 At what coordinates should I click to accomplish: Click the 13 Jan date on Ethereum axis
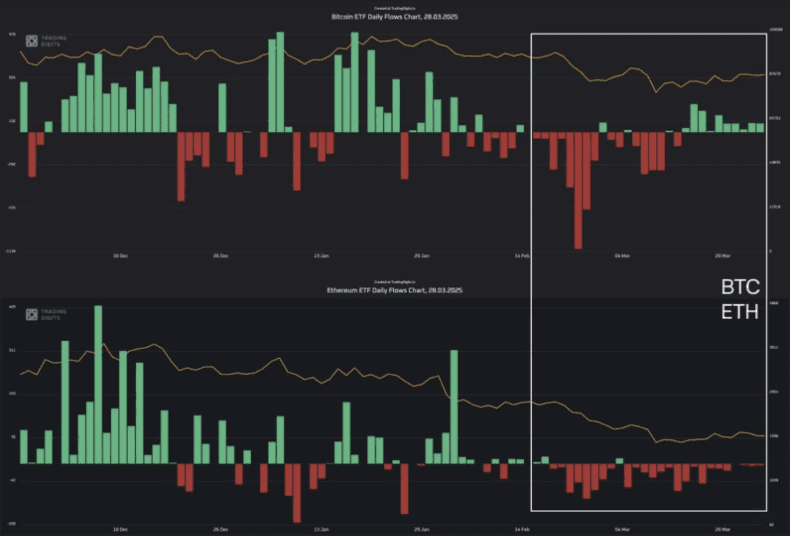[x=321, y=529]
